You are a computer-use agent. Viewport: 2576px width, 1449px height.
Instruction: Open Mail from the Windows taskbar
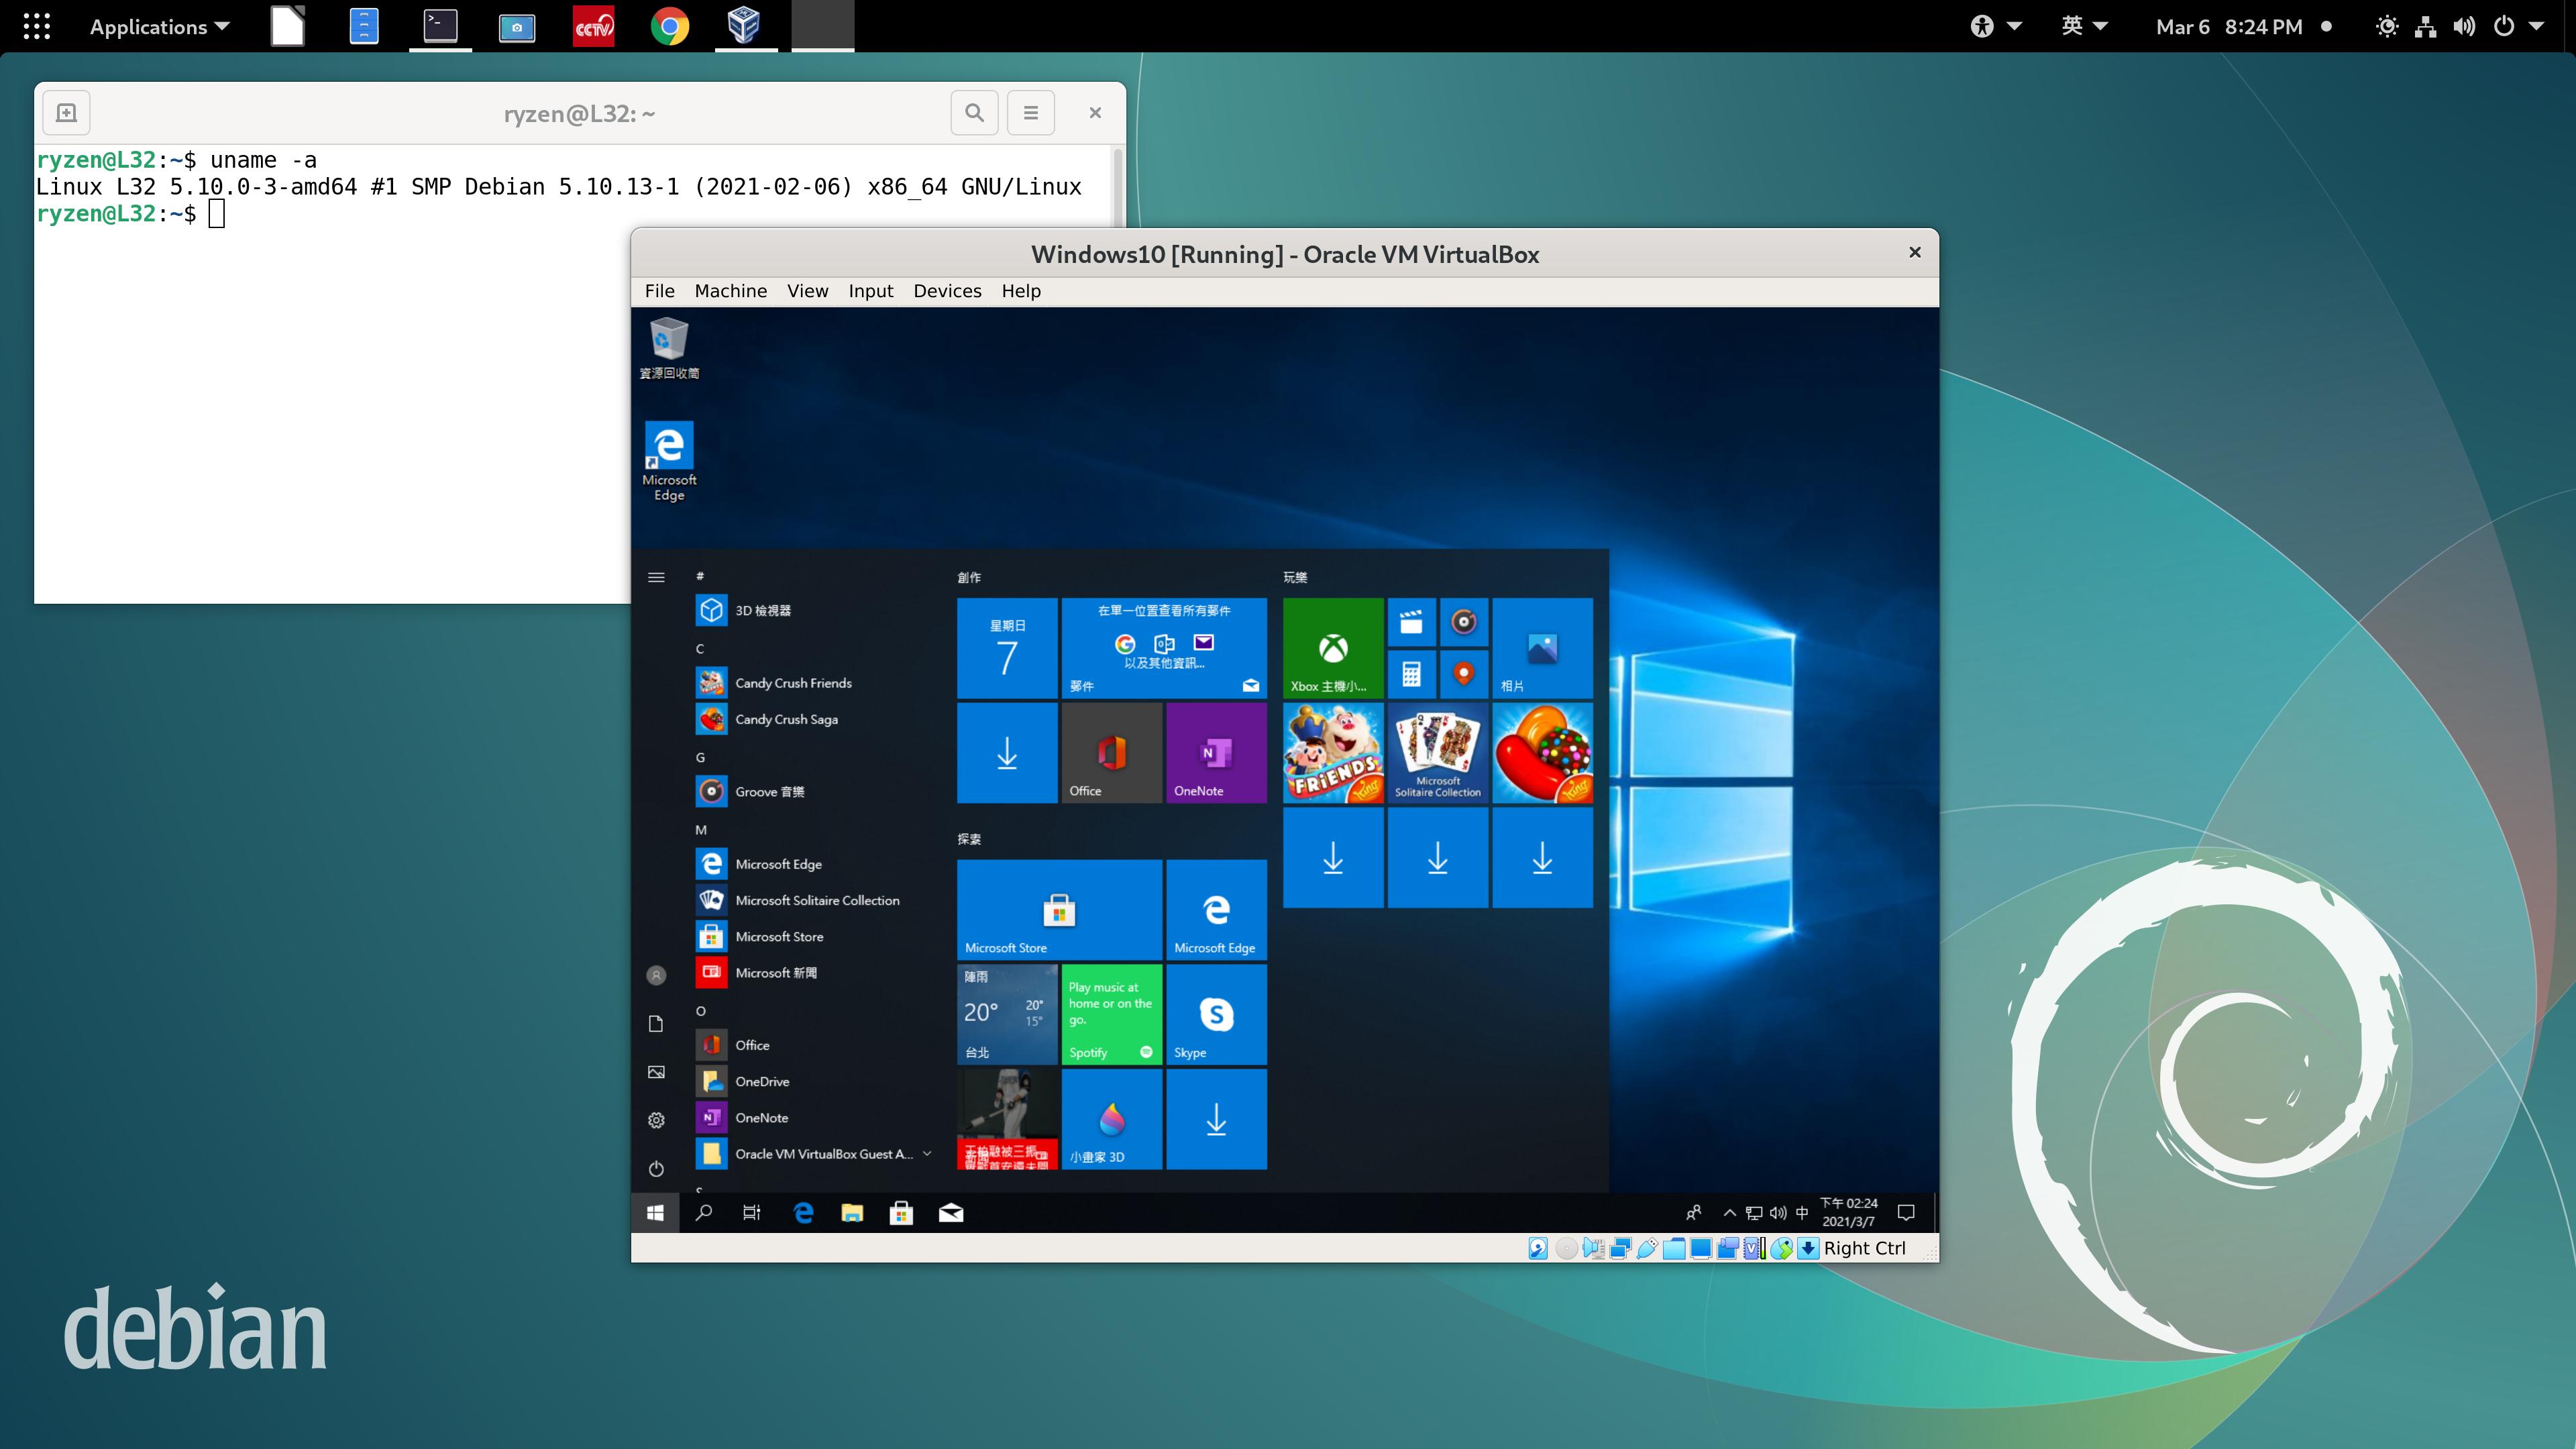click(x=951, y=1213)
